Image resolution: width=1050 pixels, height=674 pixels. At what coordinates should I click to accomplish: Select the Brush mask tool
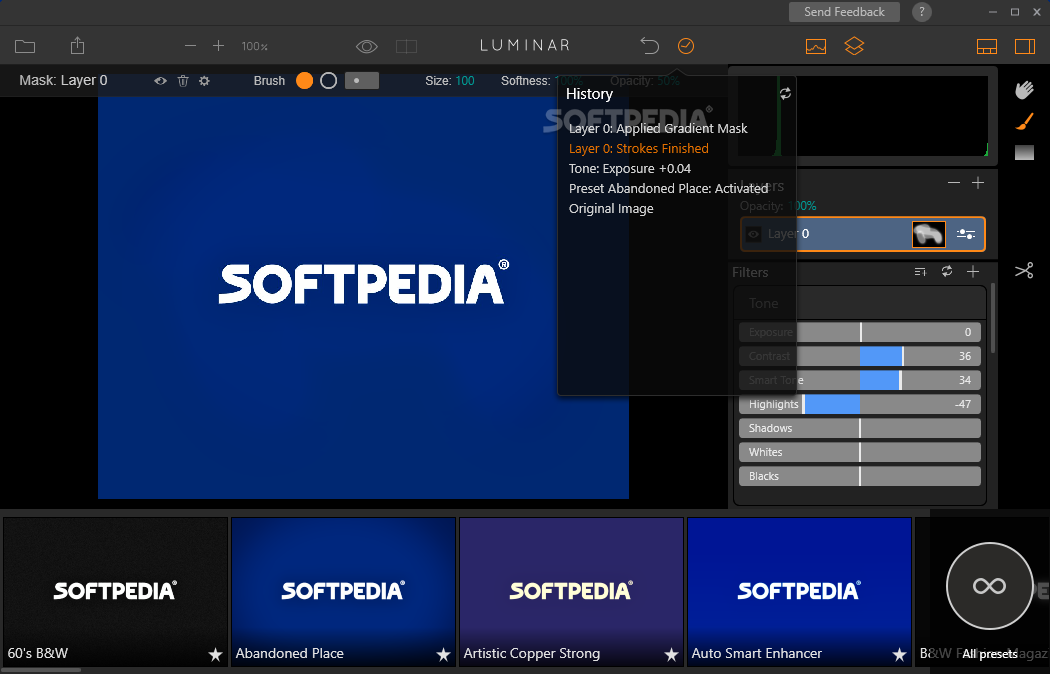click(x=1024, y=122)
